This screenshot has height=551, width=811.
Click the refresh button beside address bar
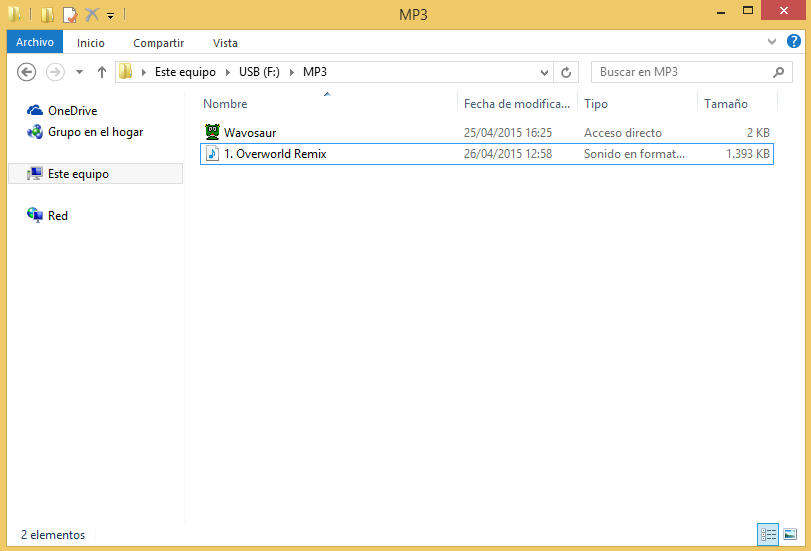pyautogui.click(x=566, y=73)
